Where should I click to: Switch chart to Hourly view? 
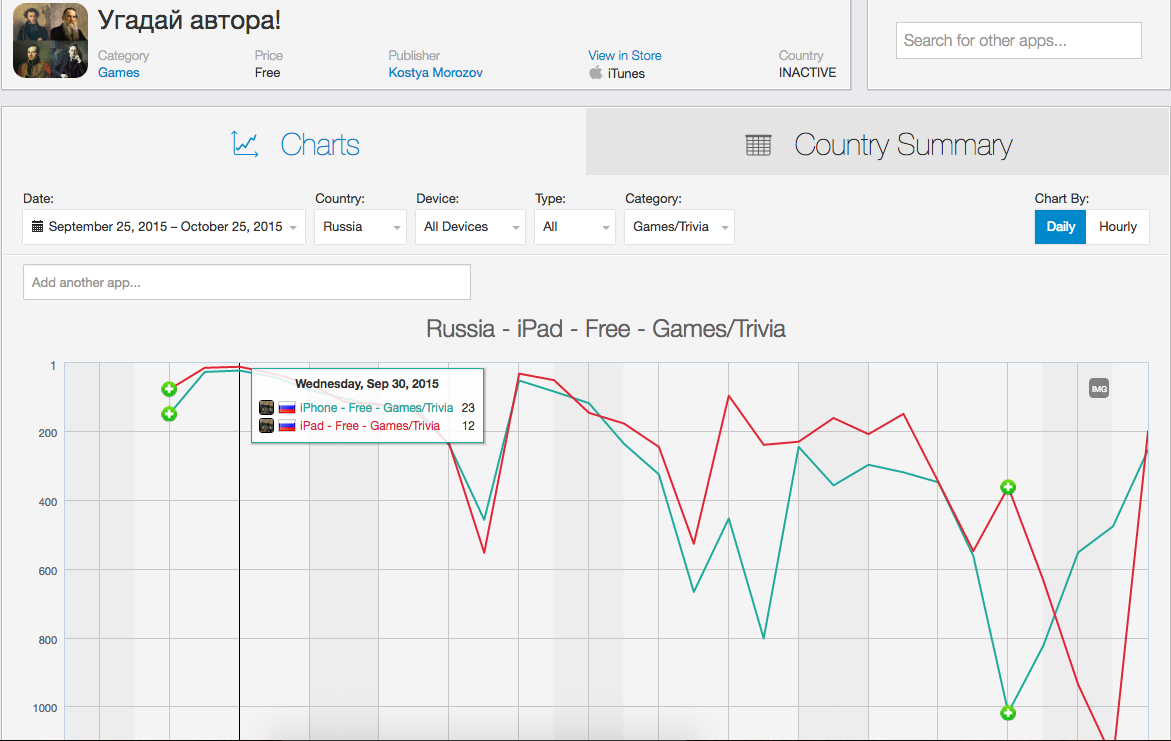[x=1117, y=227]
